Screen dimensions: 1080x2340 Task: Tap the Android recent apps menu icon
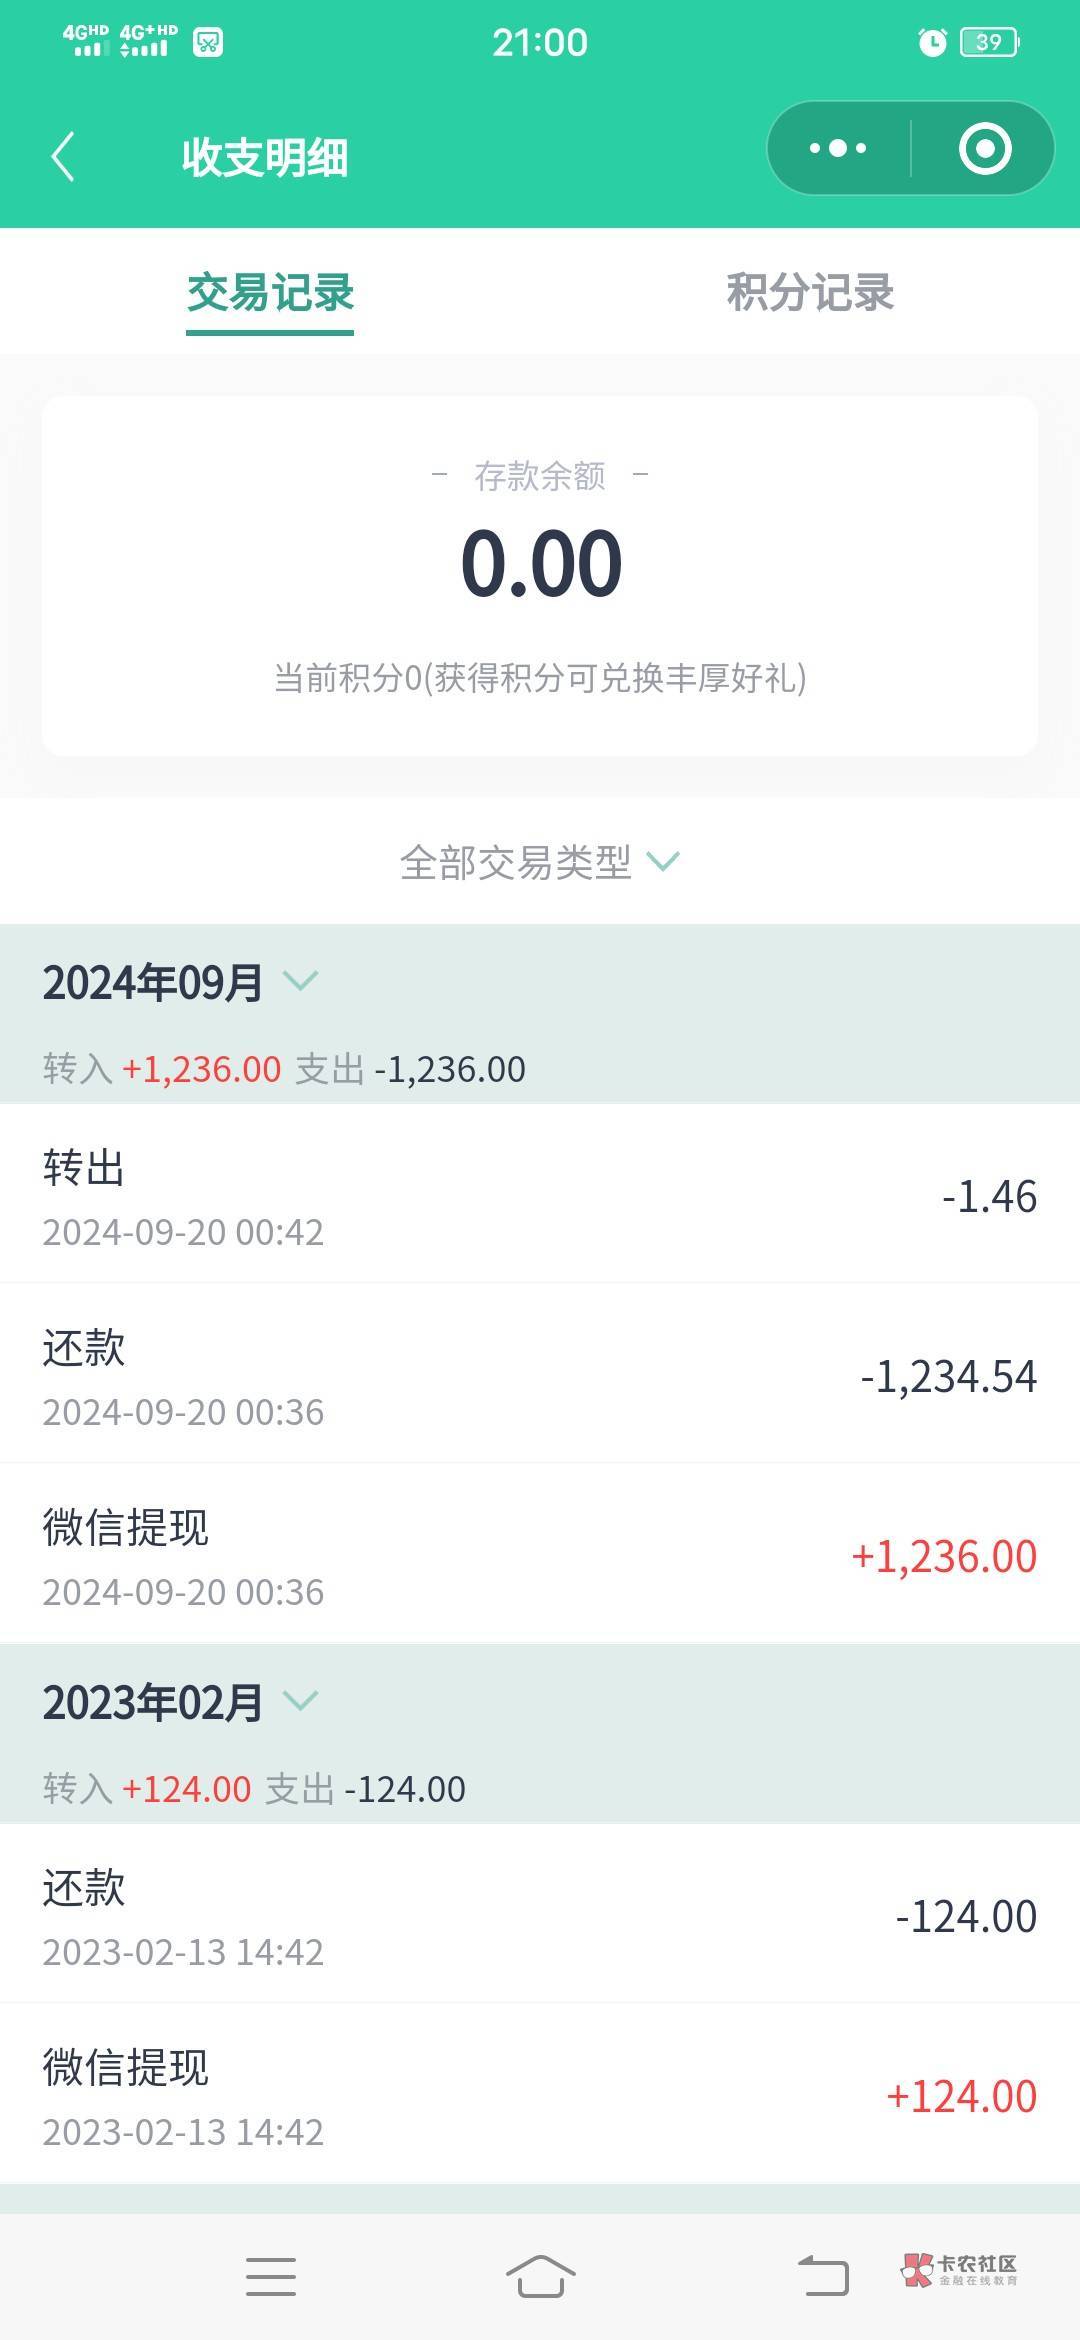(x=271, y=2277)
